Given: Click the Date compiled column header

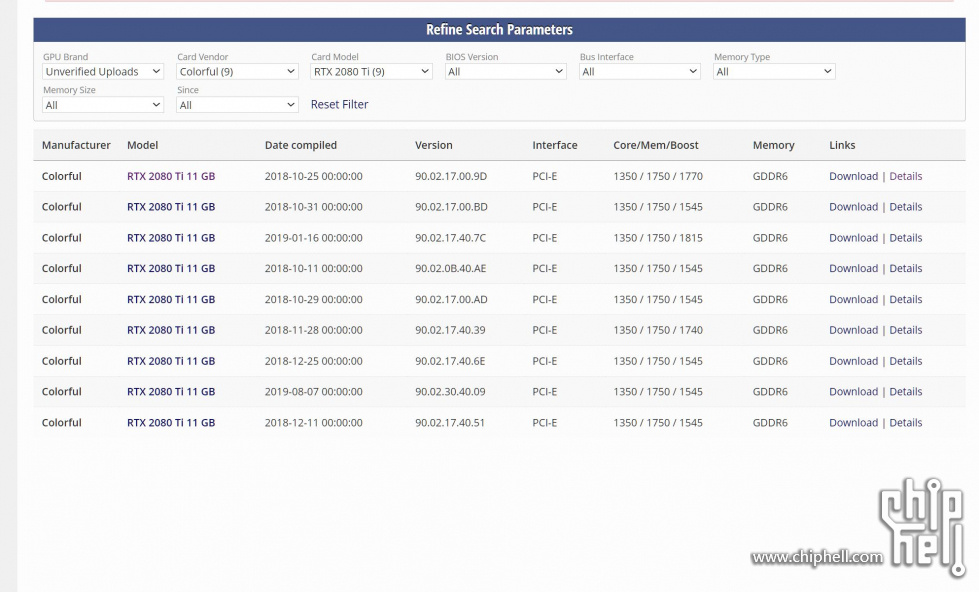Looking at the screenshot, I should [x=300, y=146].
